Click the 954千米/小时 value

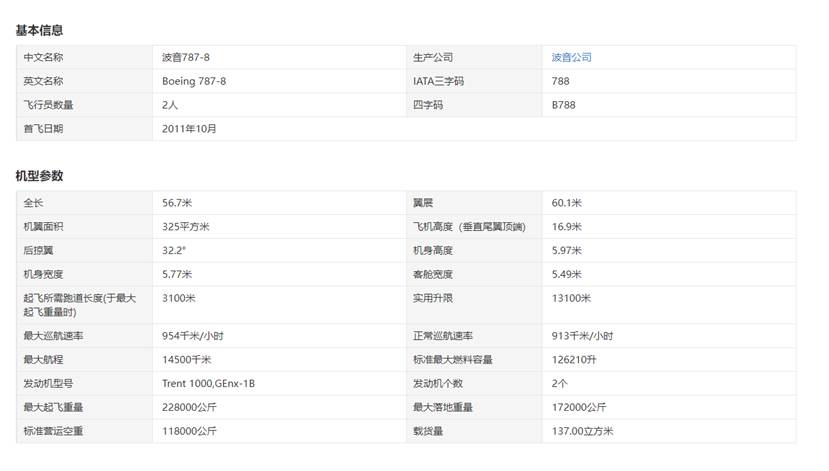coord(193,336)
